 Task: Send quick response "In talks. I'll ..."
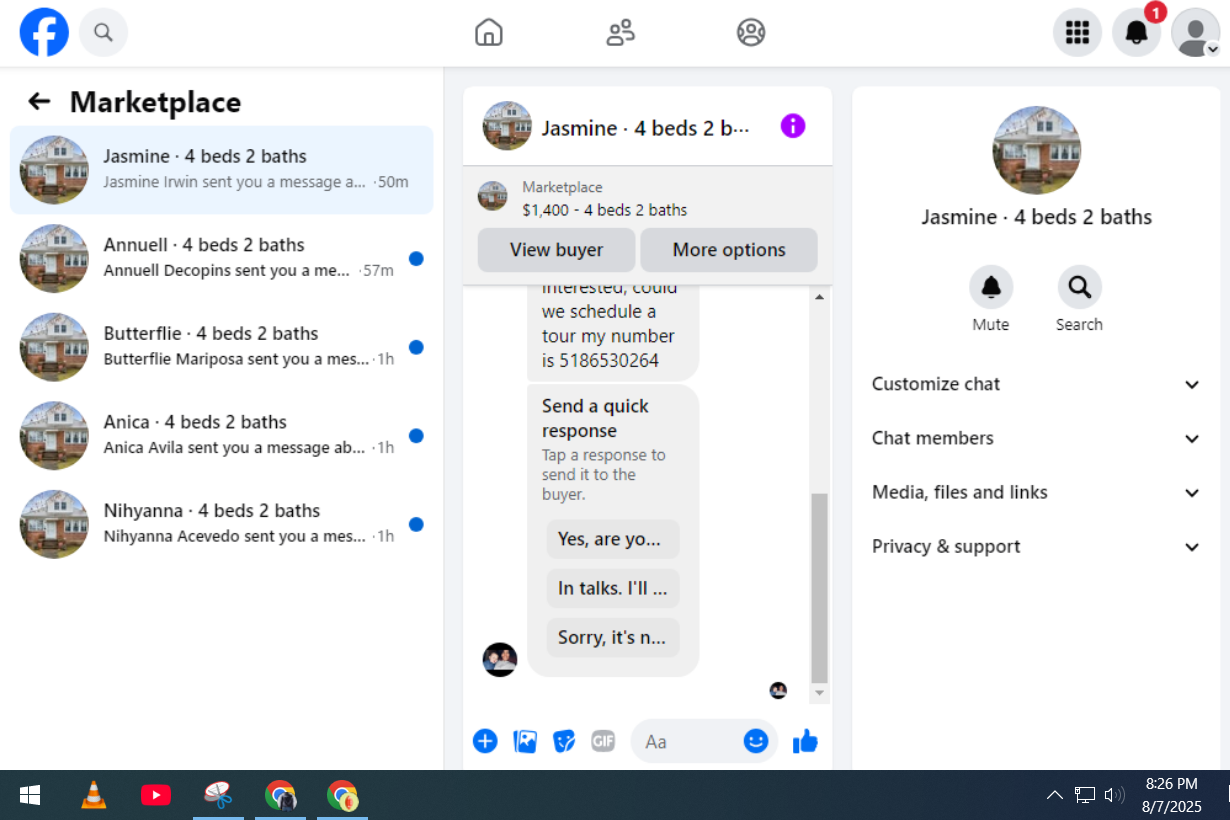[x=613, y=588]
